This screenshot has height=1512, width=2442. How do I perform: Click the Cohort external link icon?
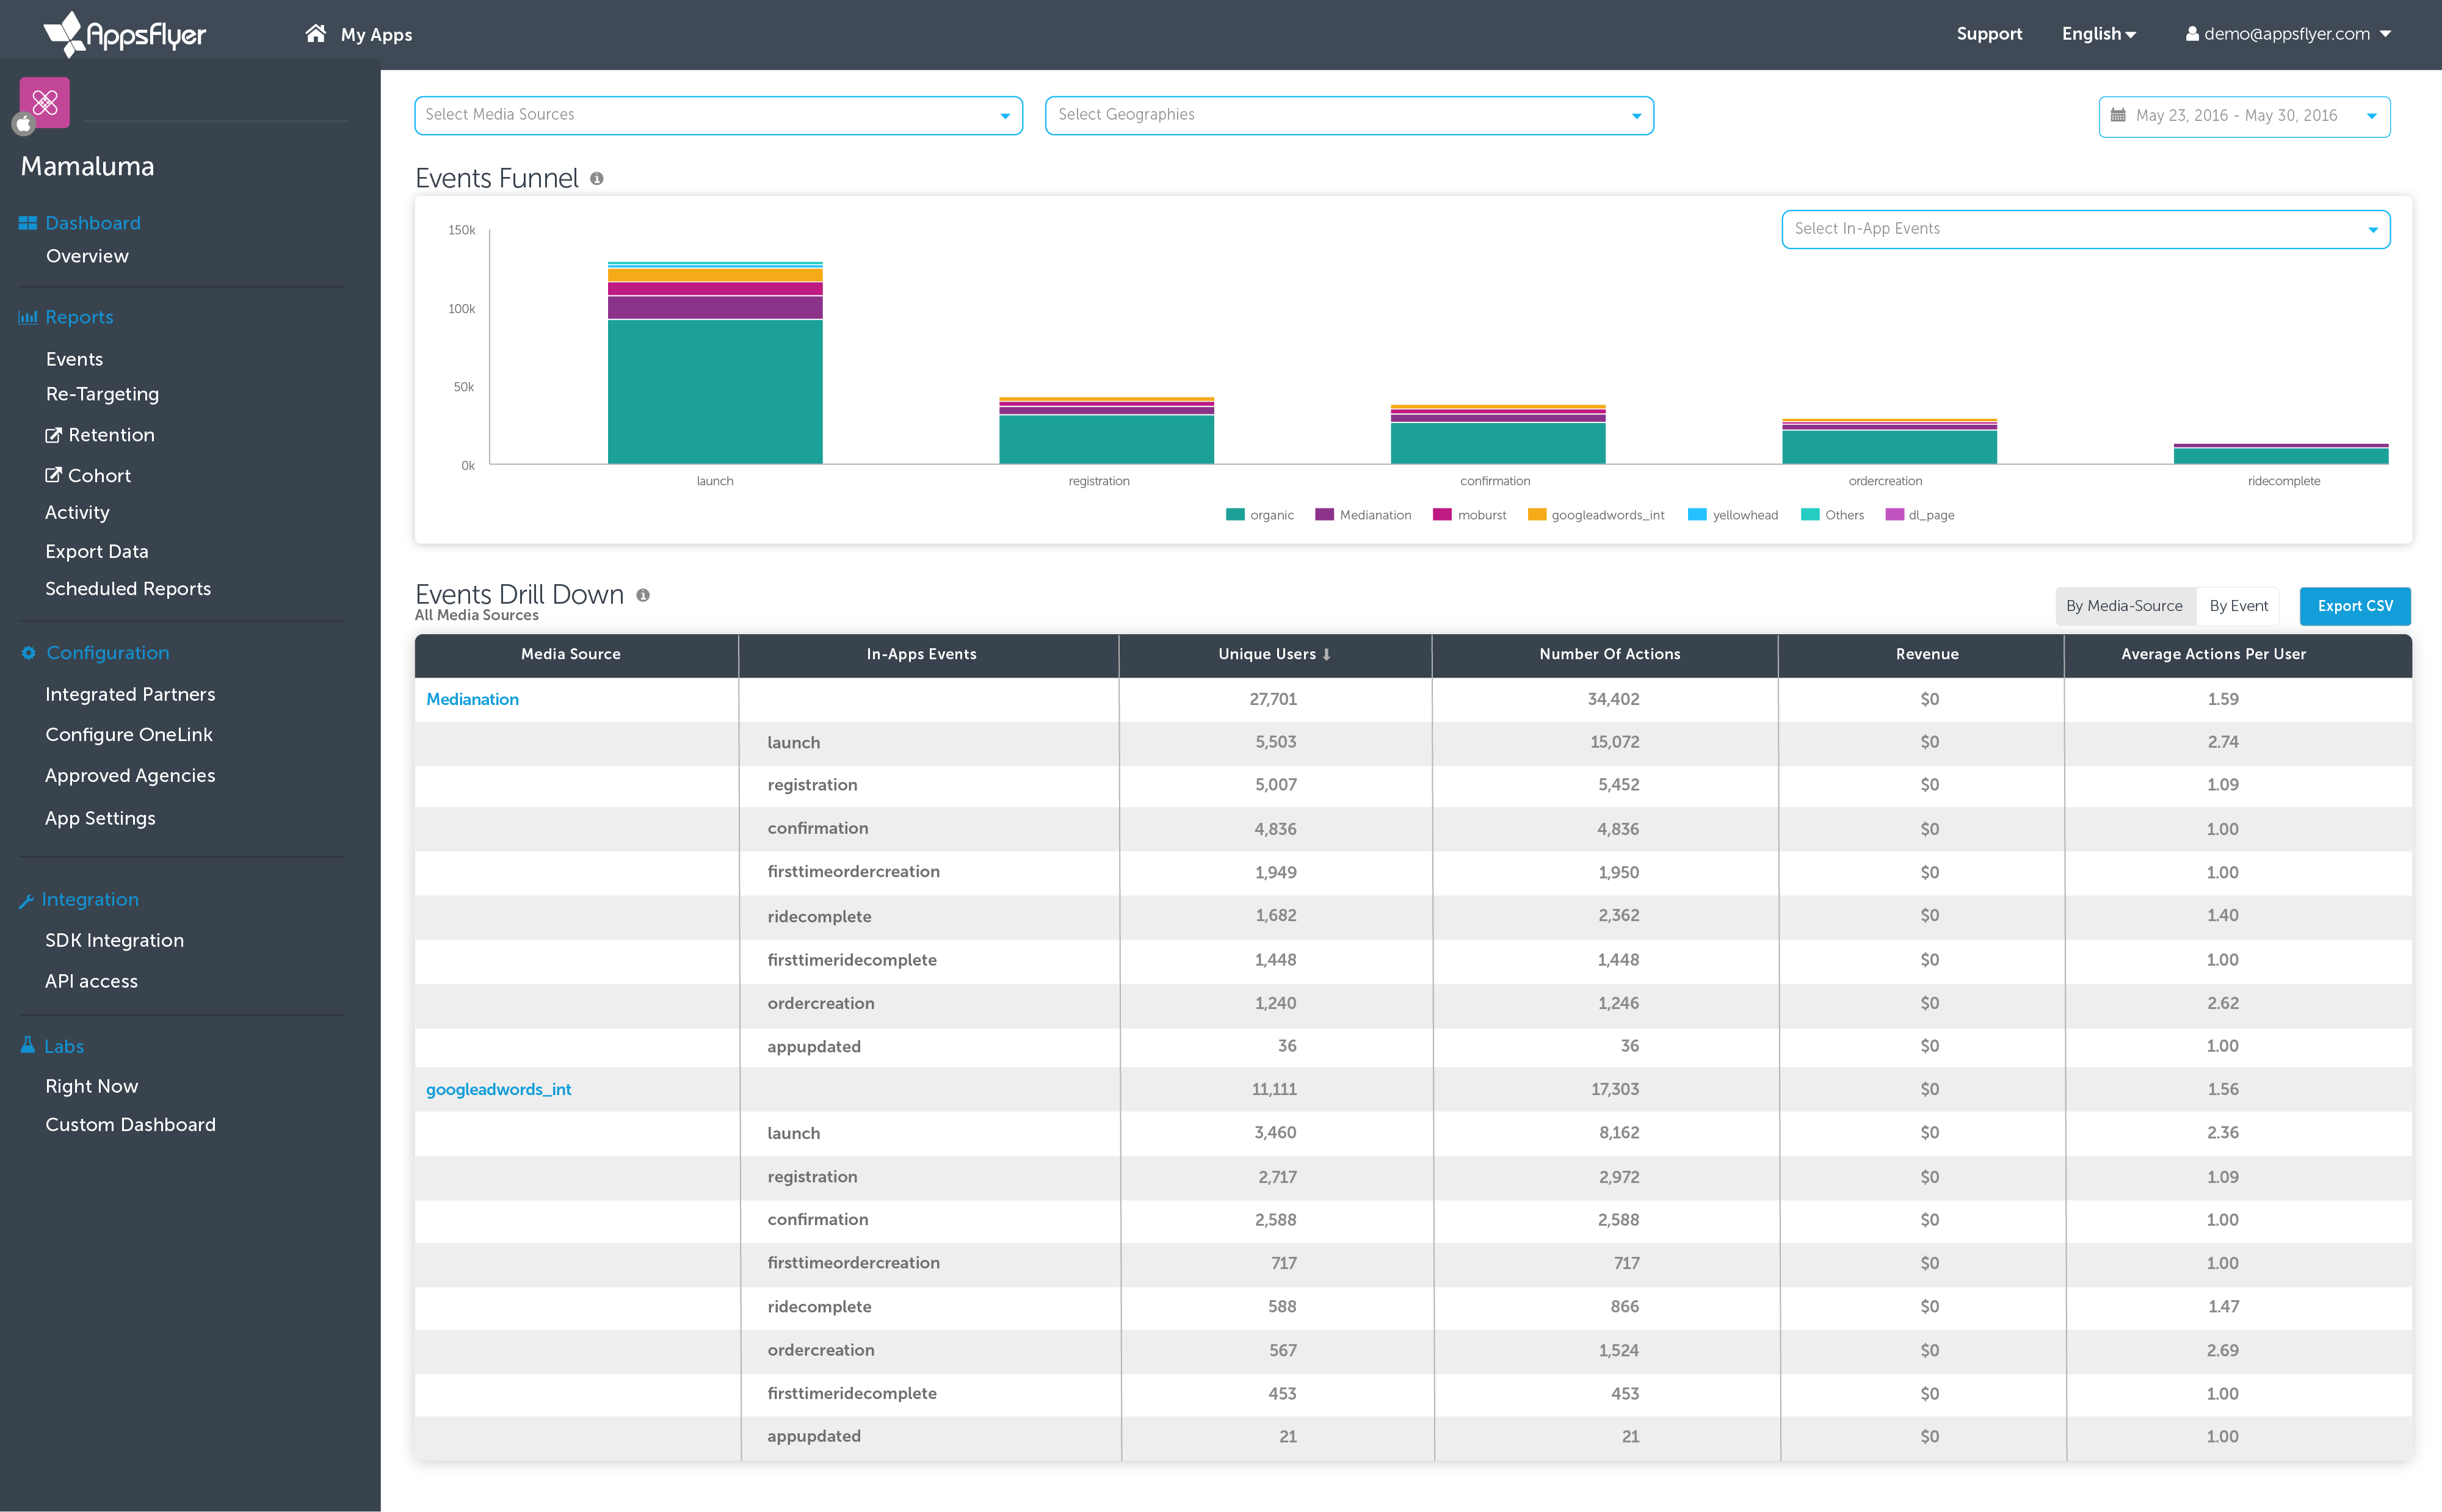(x=54, y=476)
